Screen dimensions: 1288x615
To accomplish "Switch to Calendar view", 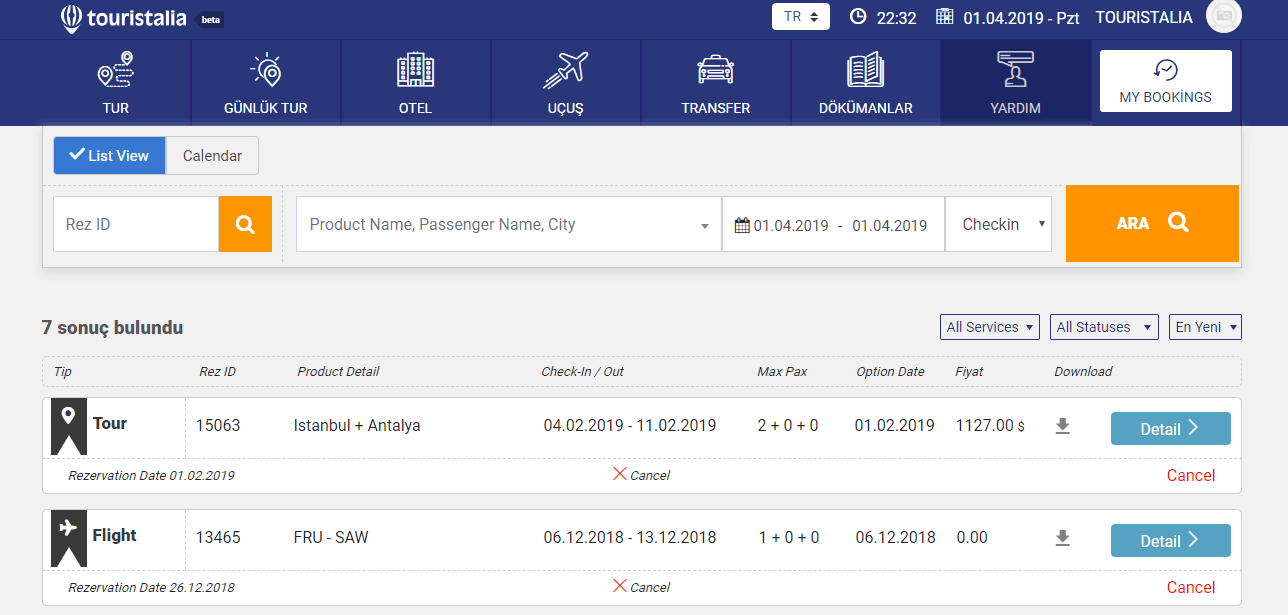I will 212,155.
